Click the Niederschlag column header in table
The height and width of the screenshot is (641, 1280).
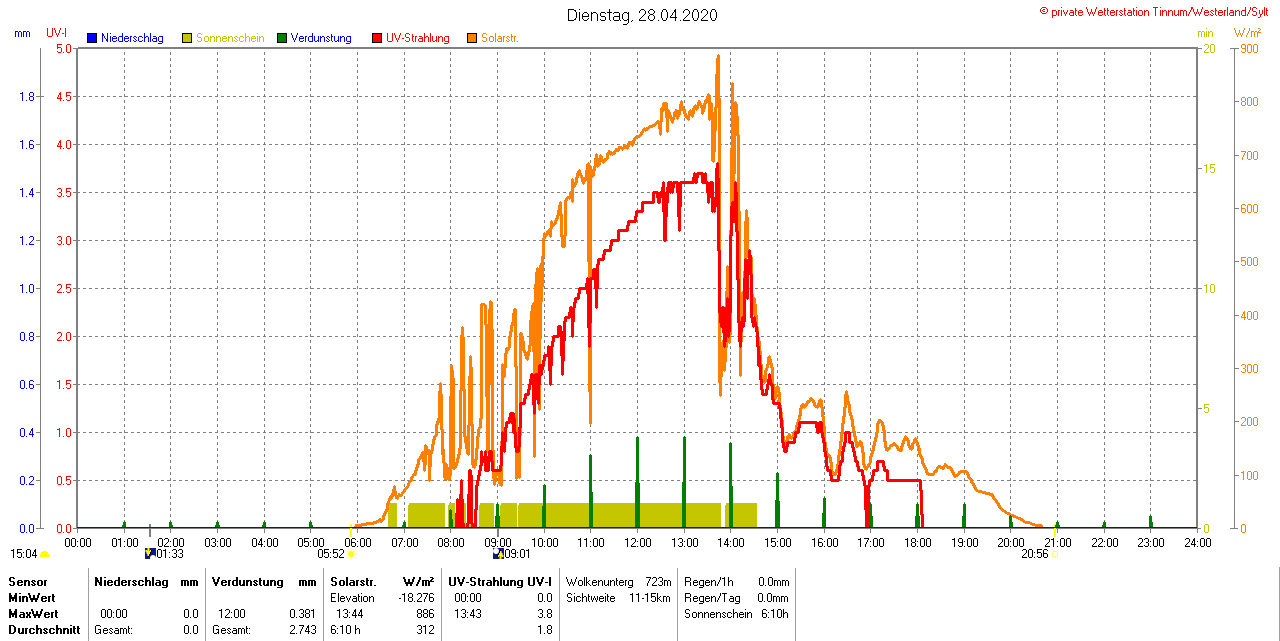131,582
